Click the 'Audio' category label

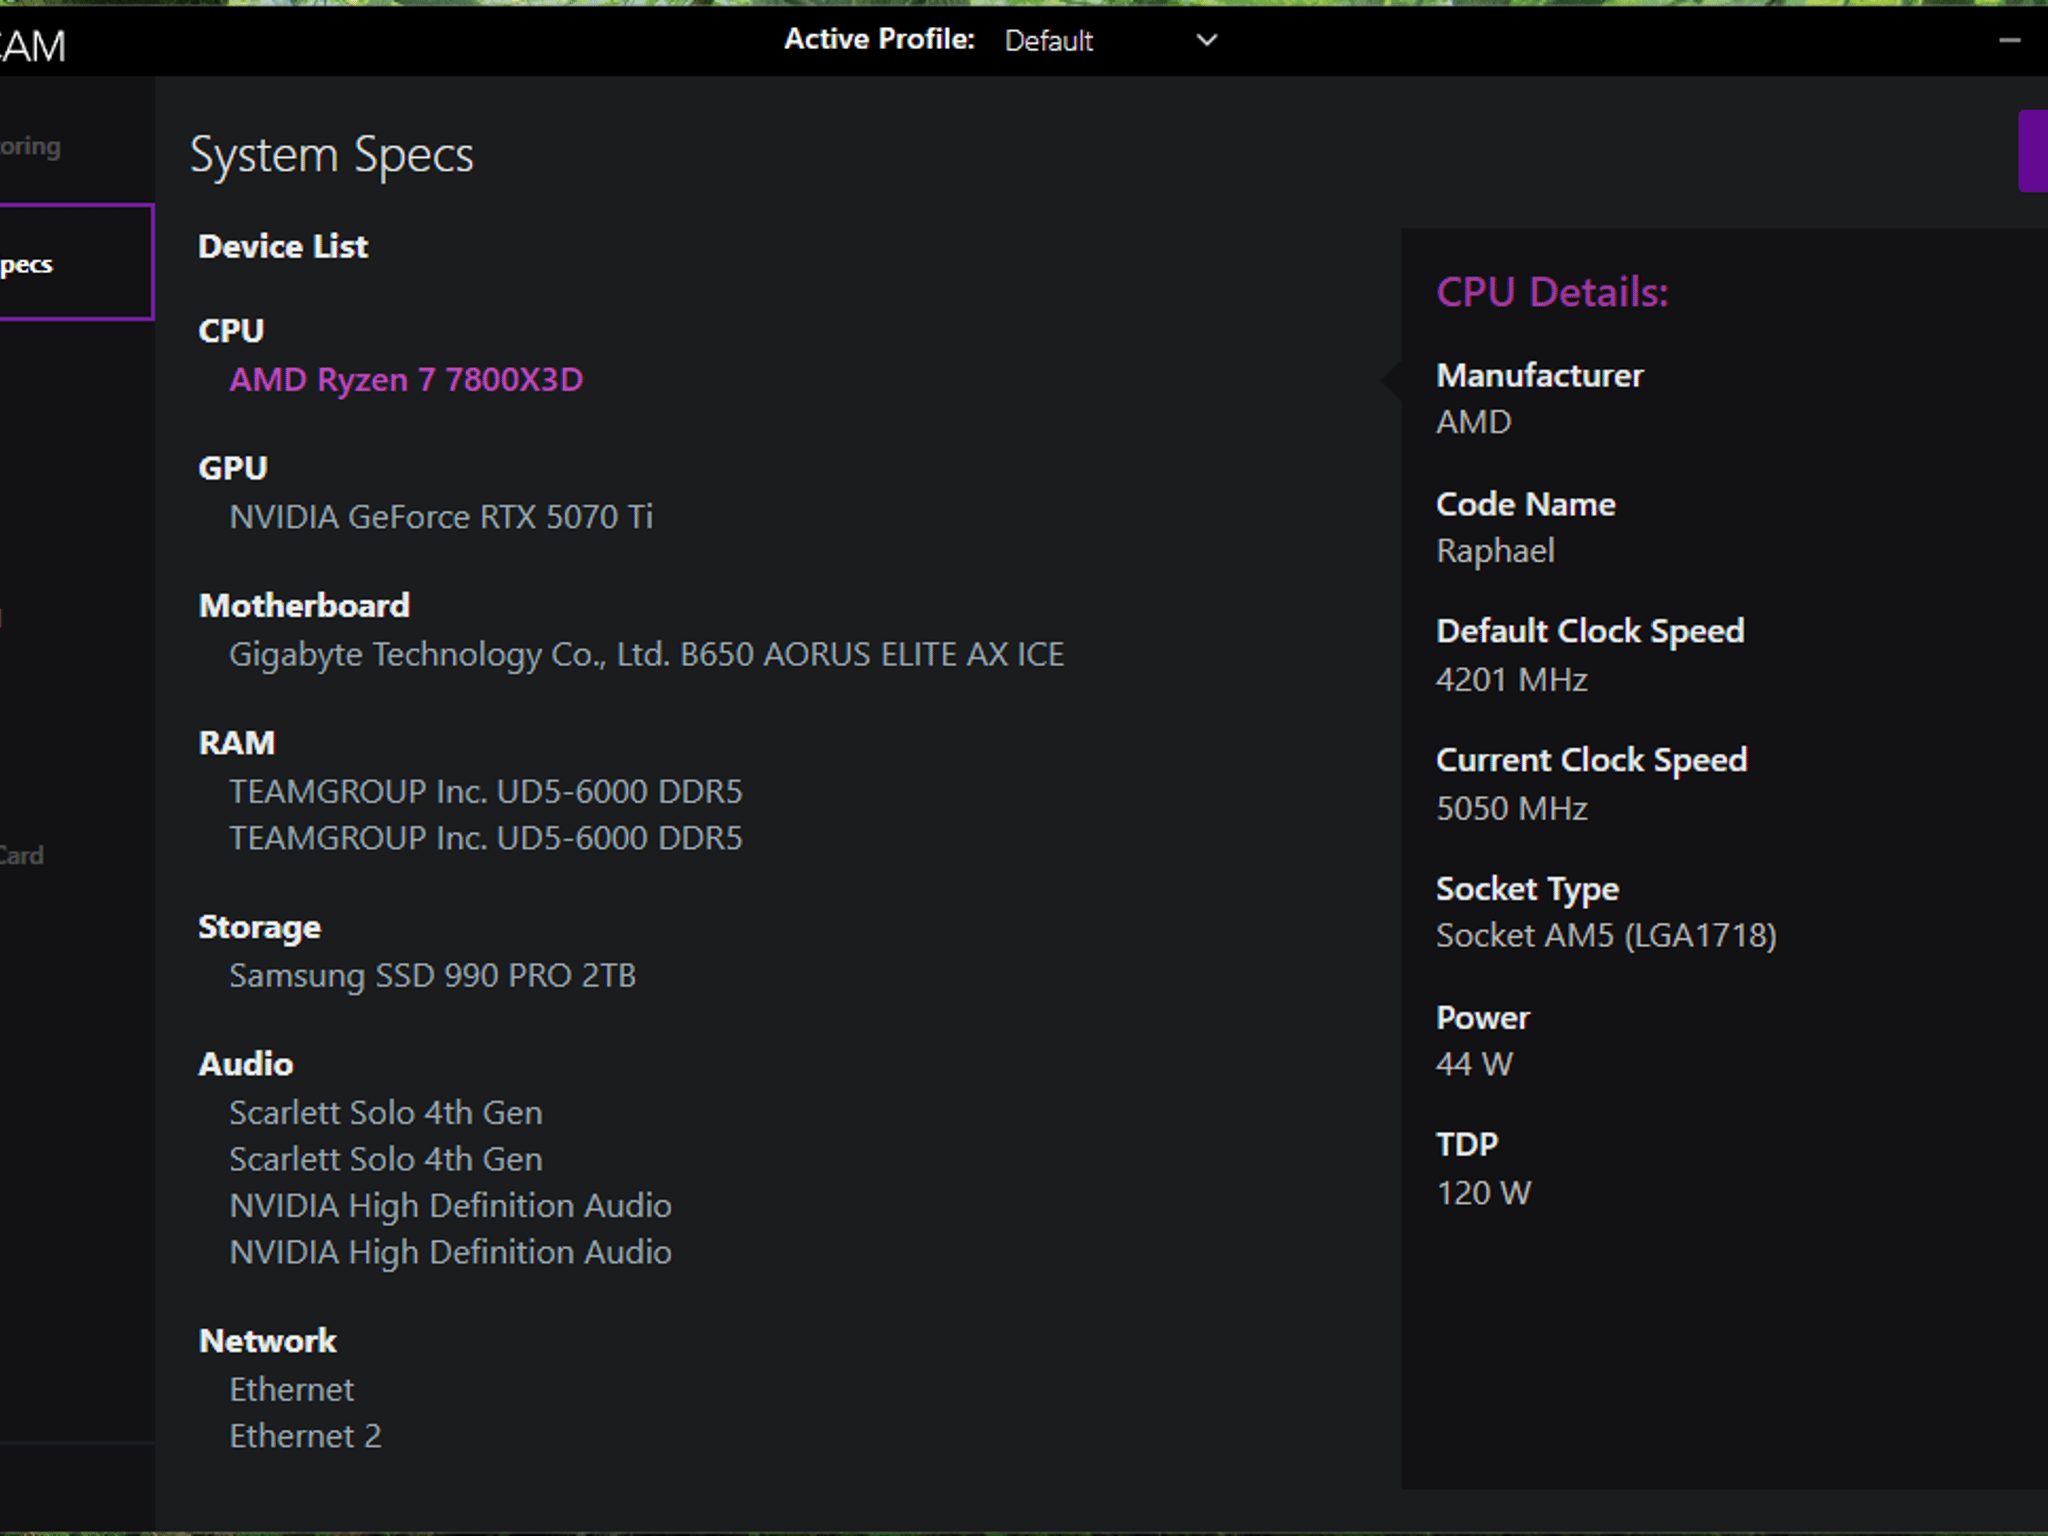(x=246, y=1064)
